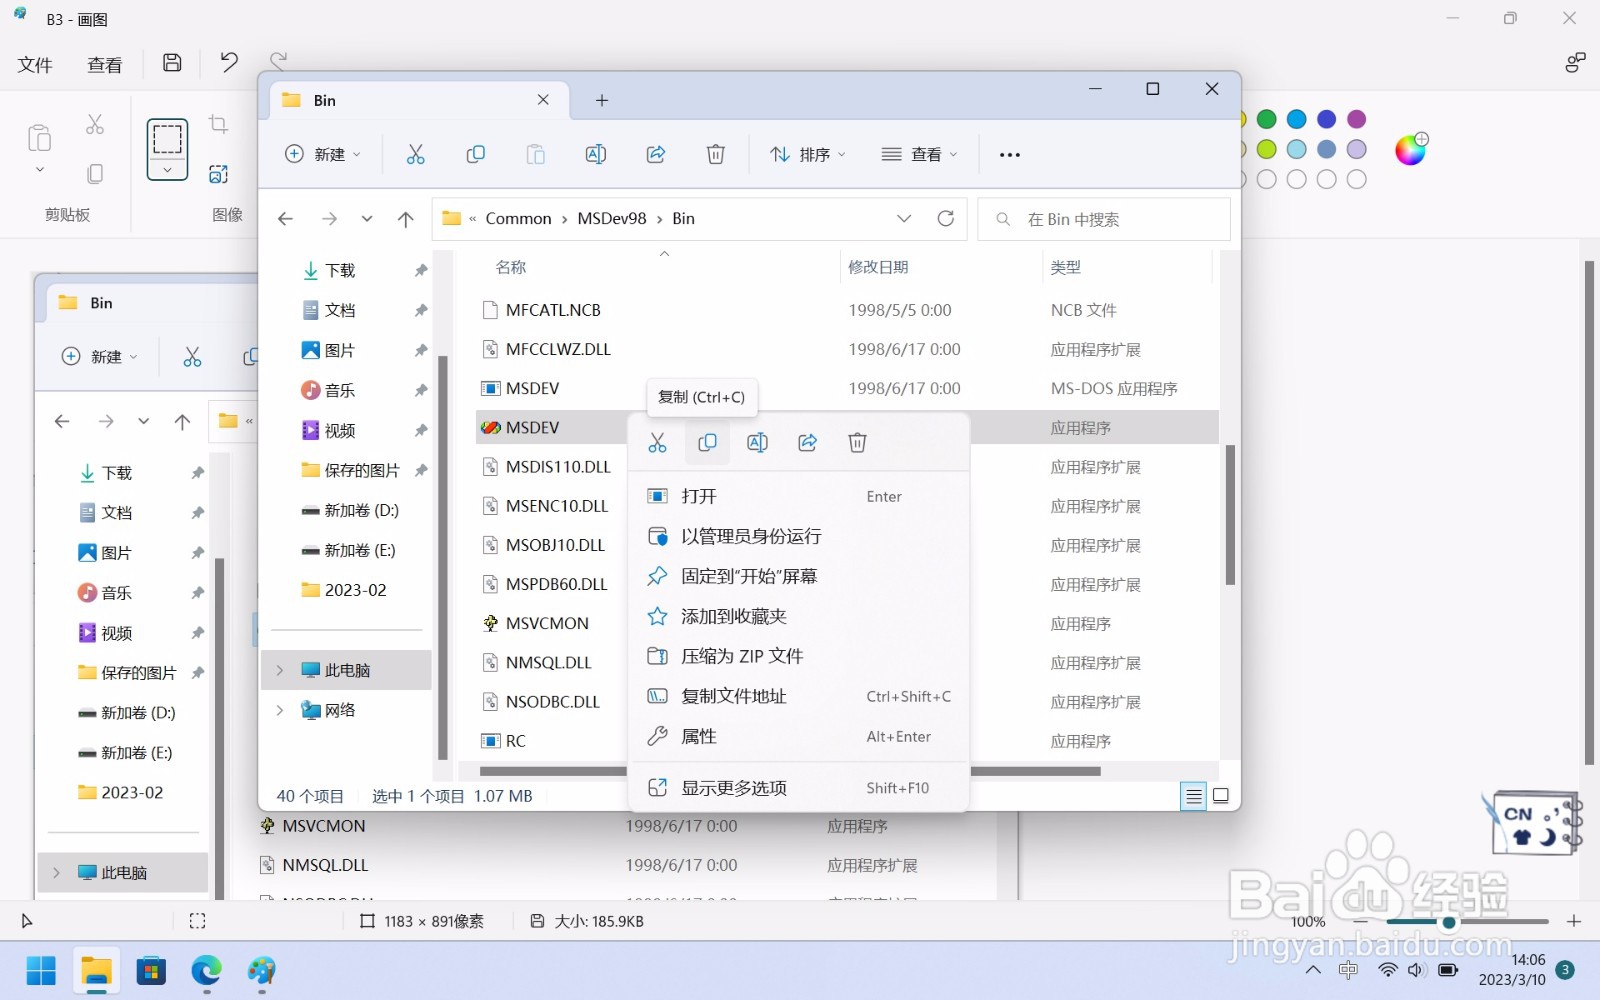Add a new Explorer tab
Image resolution: width=1600 pixels, height=1000 pixels.
point(601,100)
